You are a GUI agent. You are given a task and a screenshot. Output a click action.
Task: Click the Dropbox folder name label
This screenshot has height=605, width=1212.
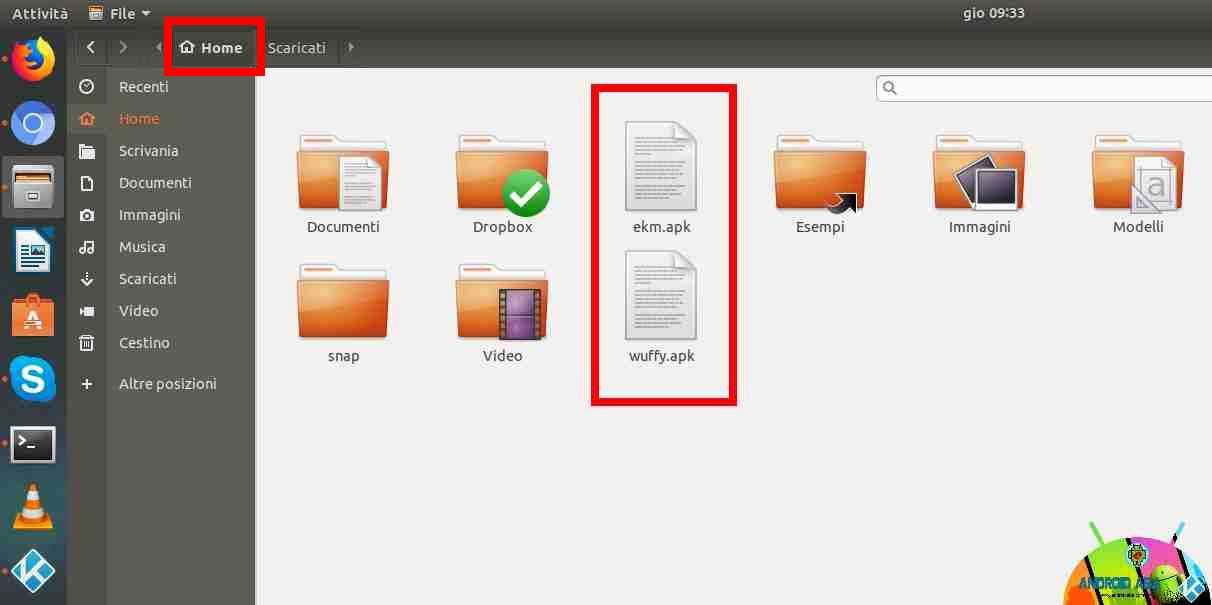pyautogui.click(x=502, y=227)
